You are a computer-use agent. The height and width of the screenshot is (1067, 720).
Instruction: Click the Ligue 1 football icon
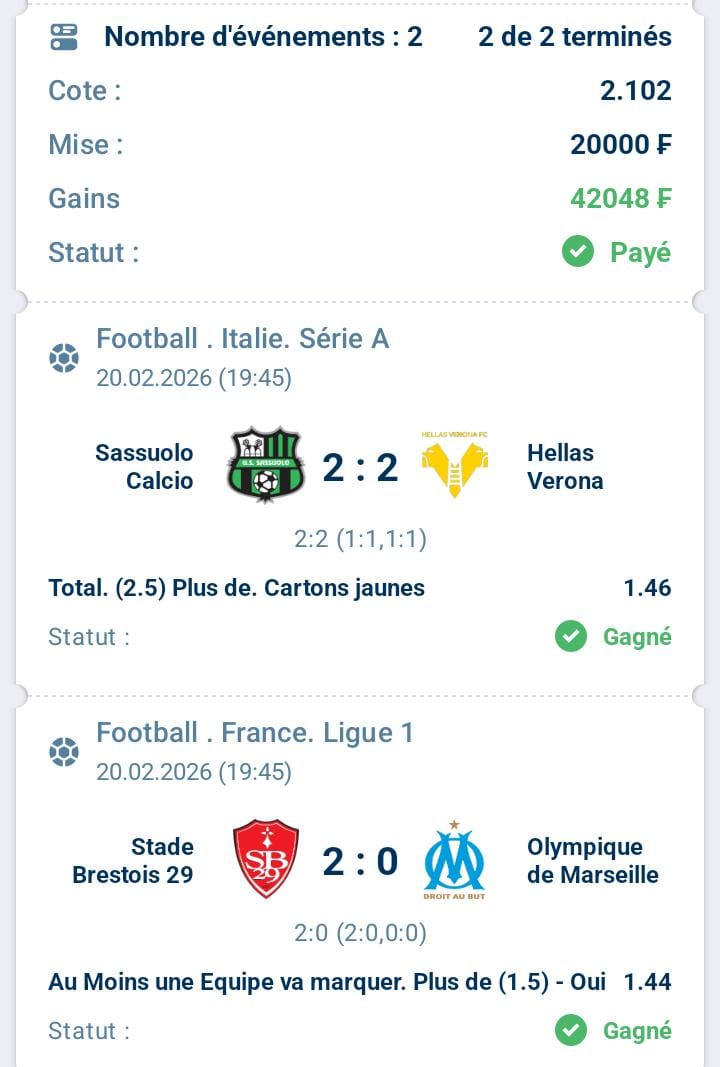pyautogui.click(x=64, y=752)
